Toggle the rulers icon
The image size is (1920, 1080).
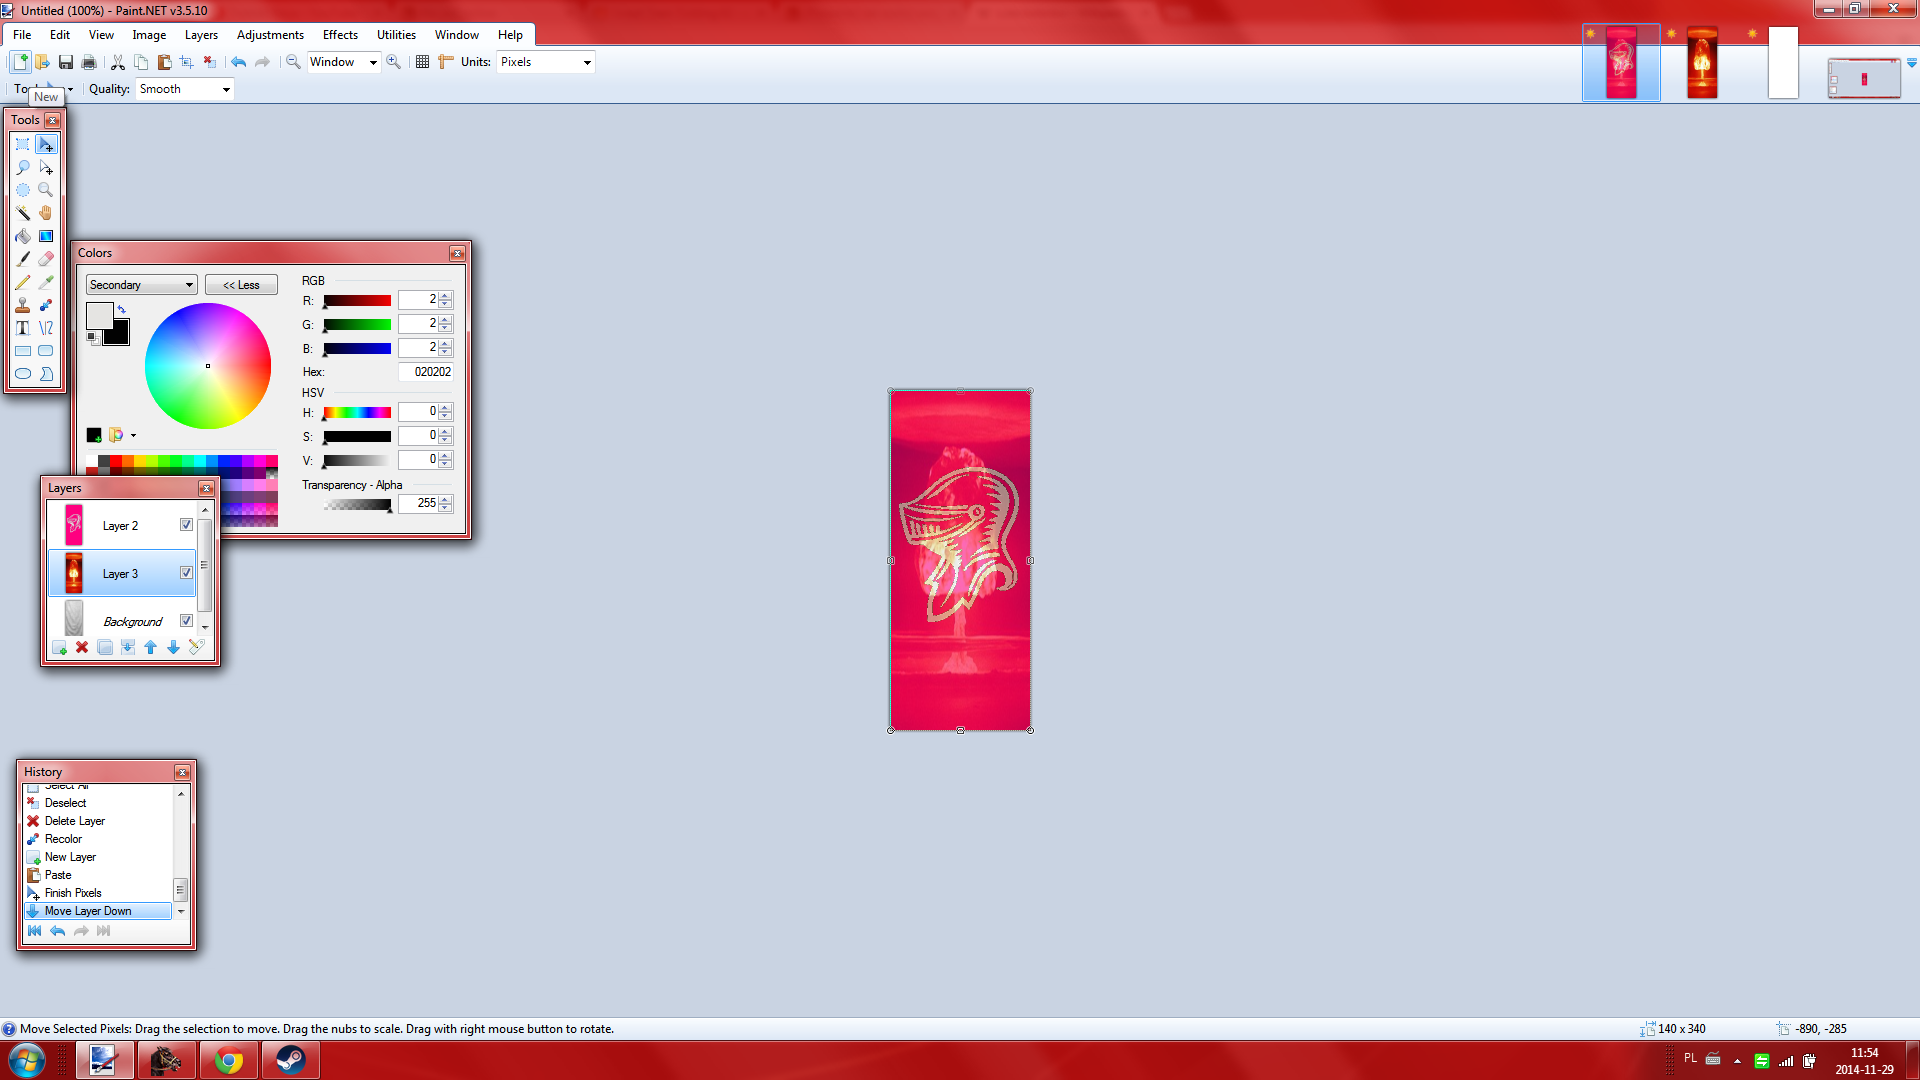[x=446, y=62]
